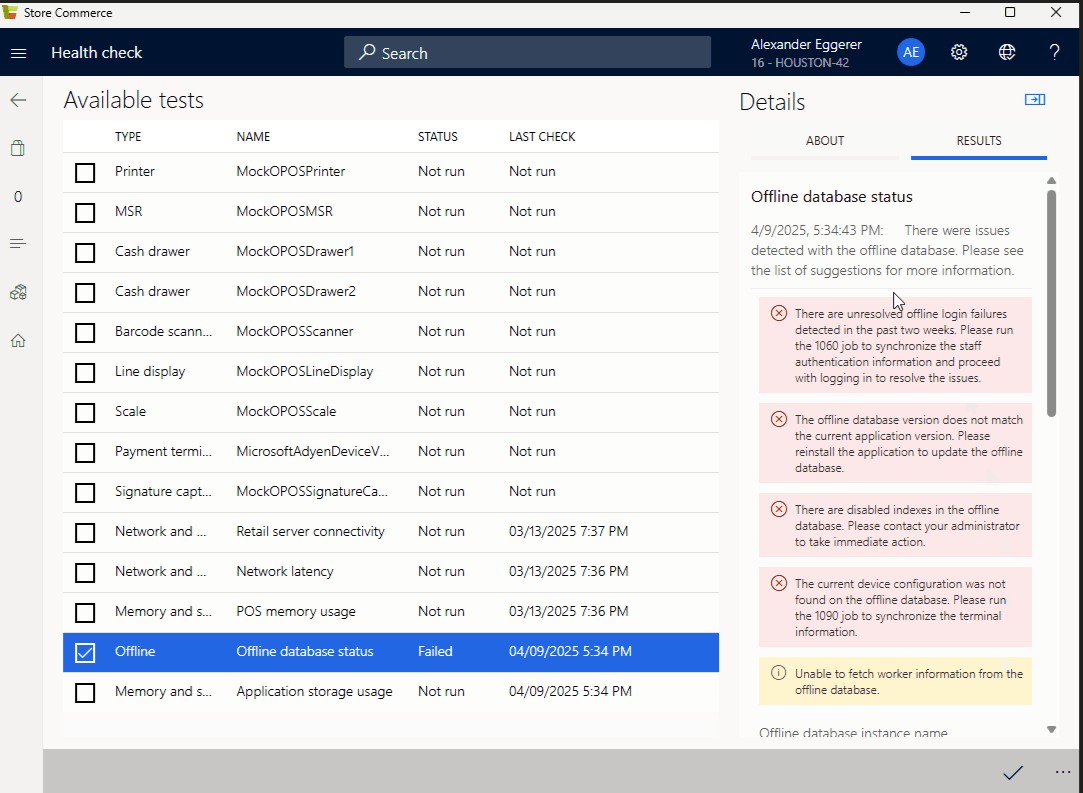Open Settings via the gear icon
This screenshot has width=1083, height=793.
(958, 51)
